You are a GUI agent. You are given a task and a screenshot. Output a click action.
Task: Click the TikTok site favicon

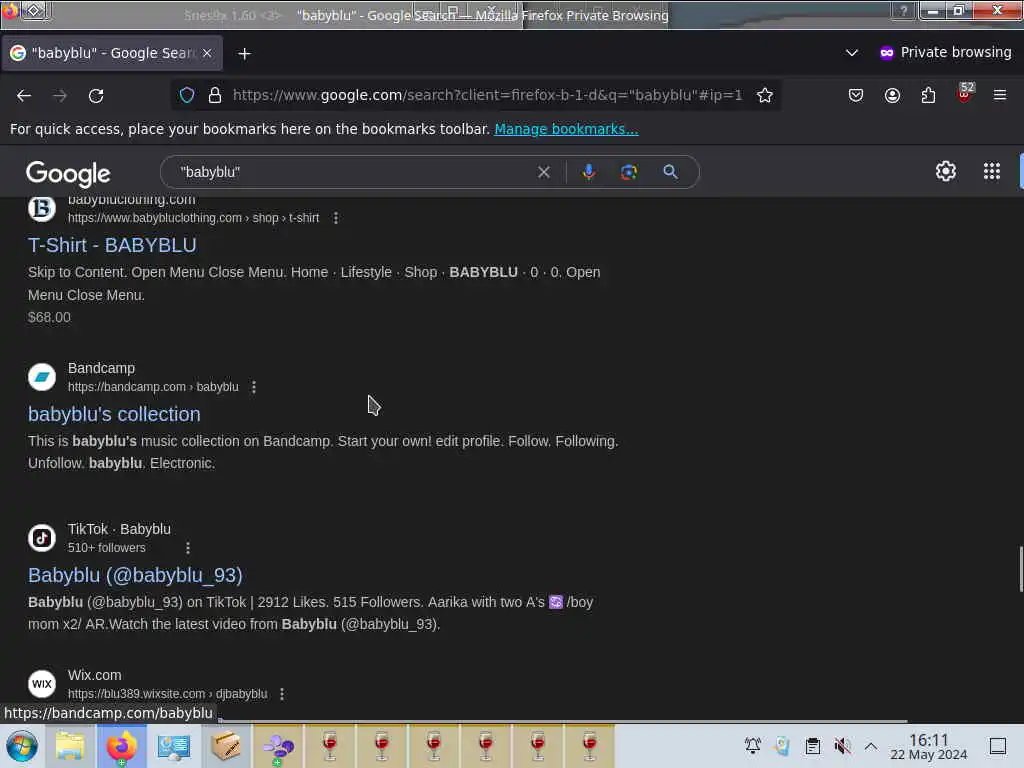coord(42,538)
